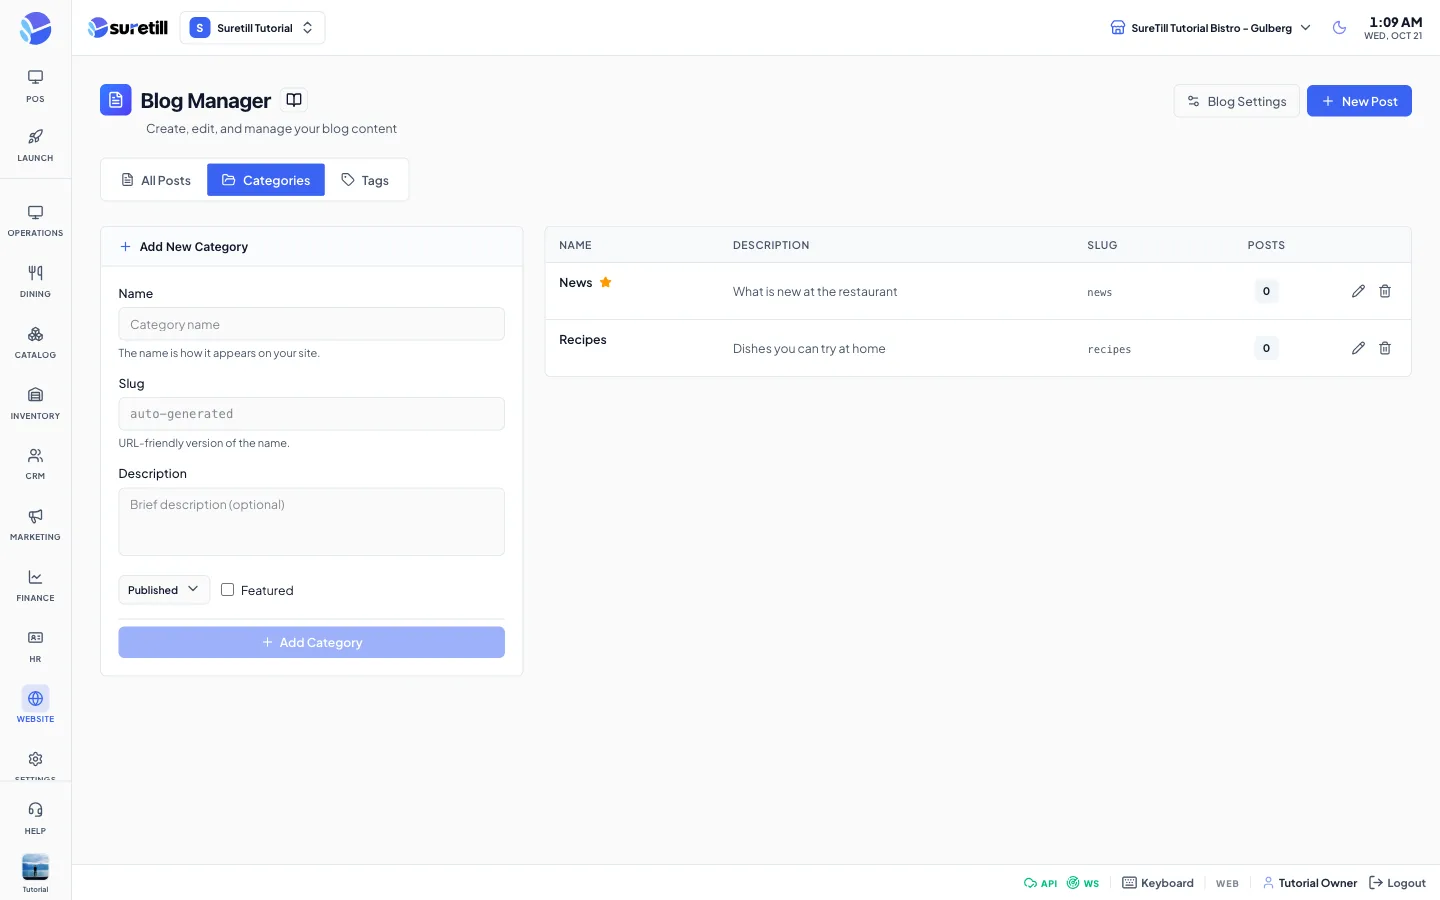
Task: Open the Dining module
Action: click(35, 281)
